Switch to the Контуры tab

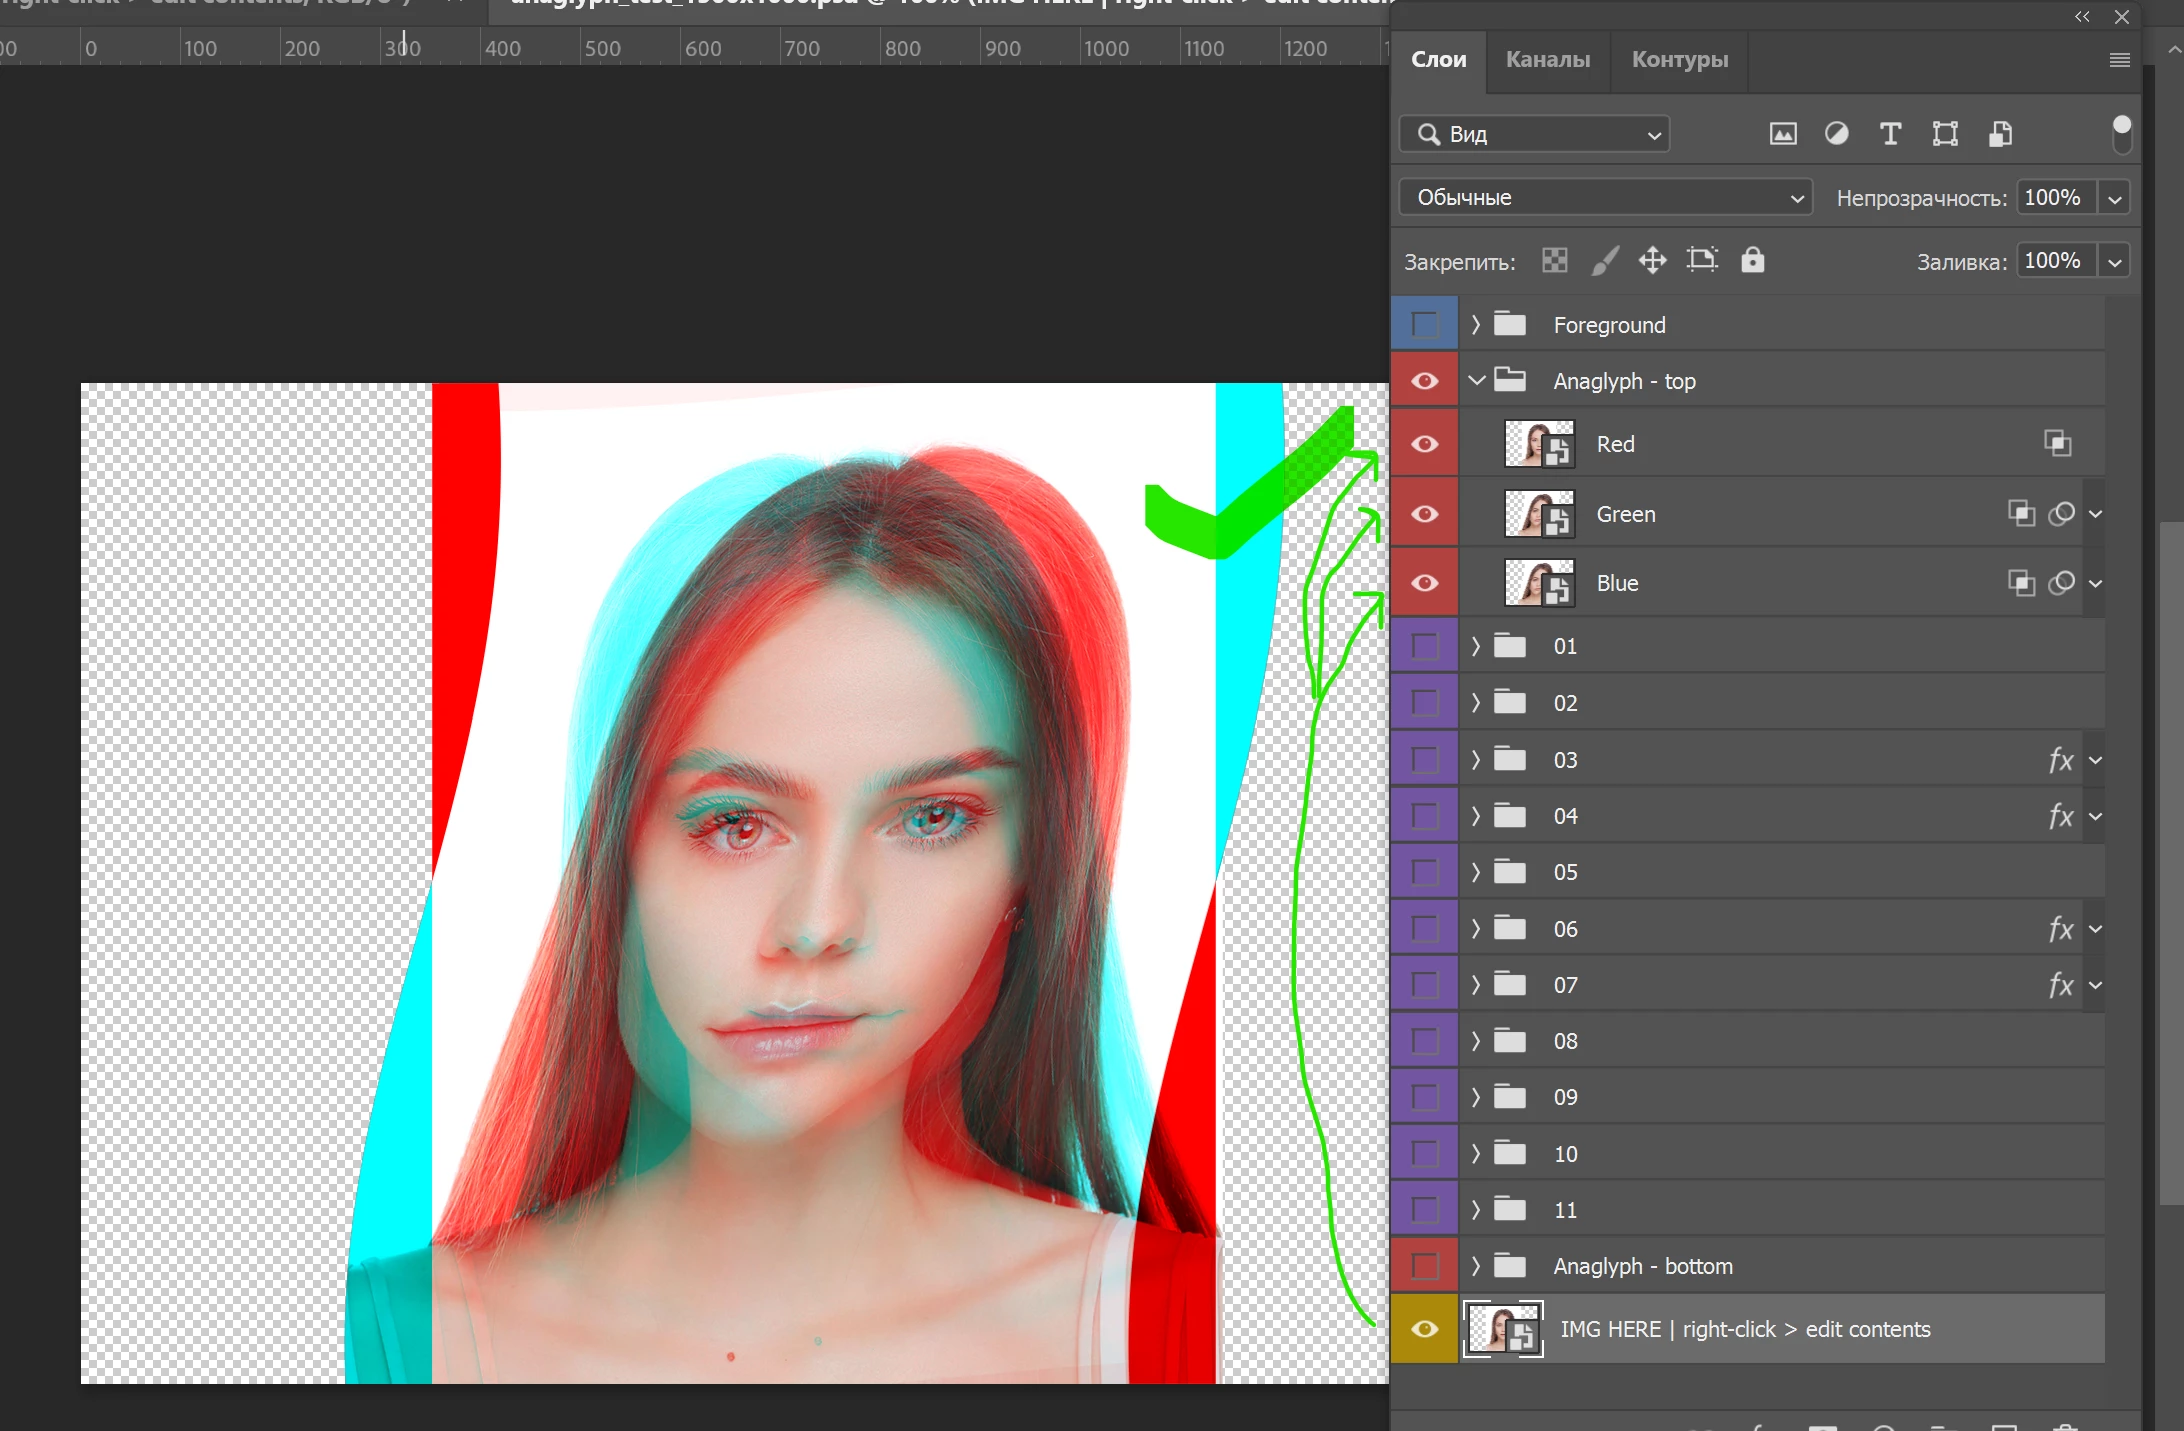click(1679, 60)
